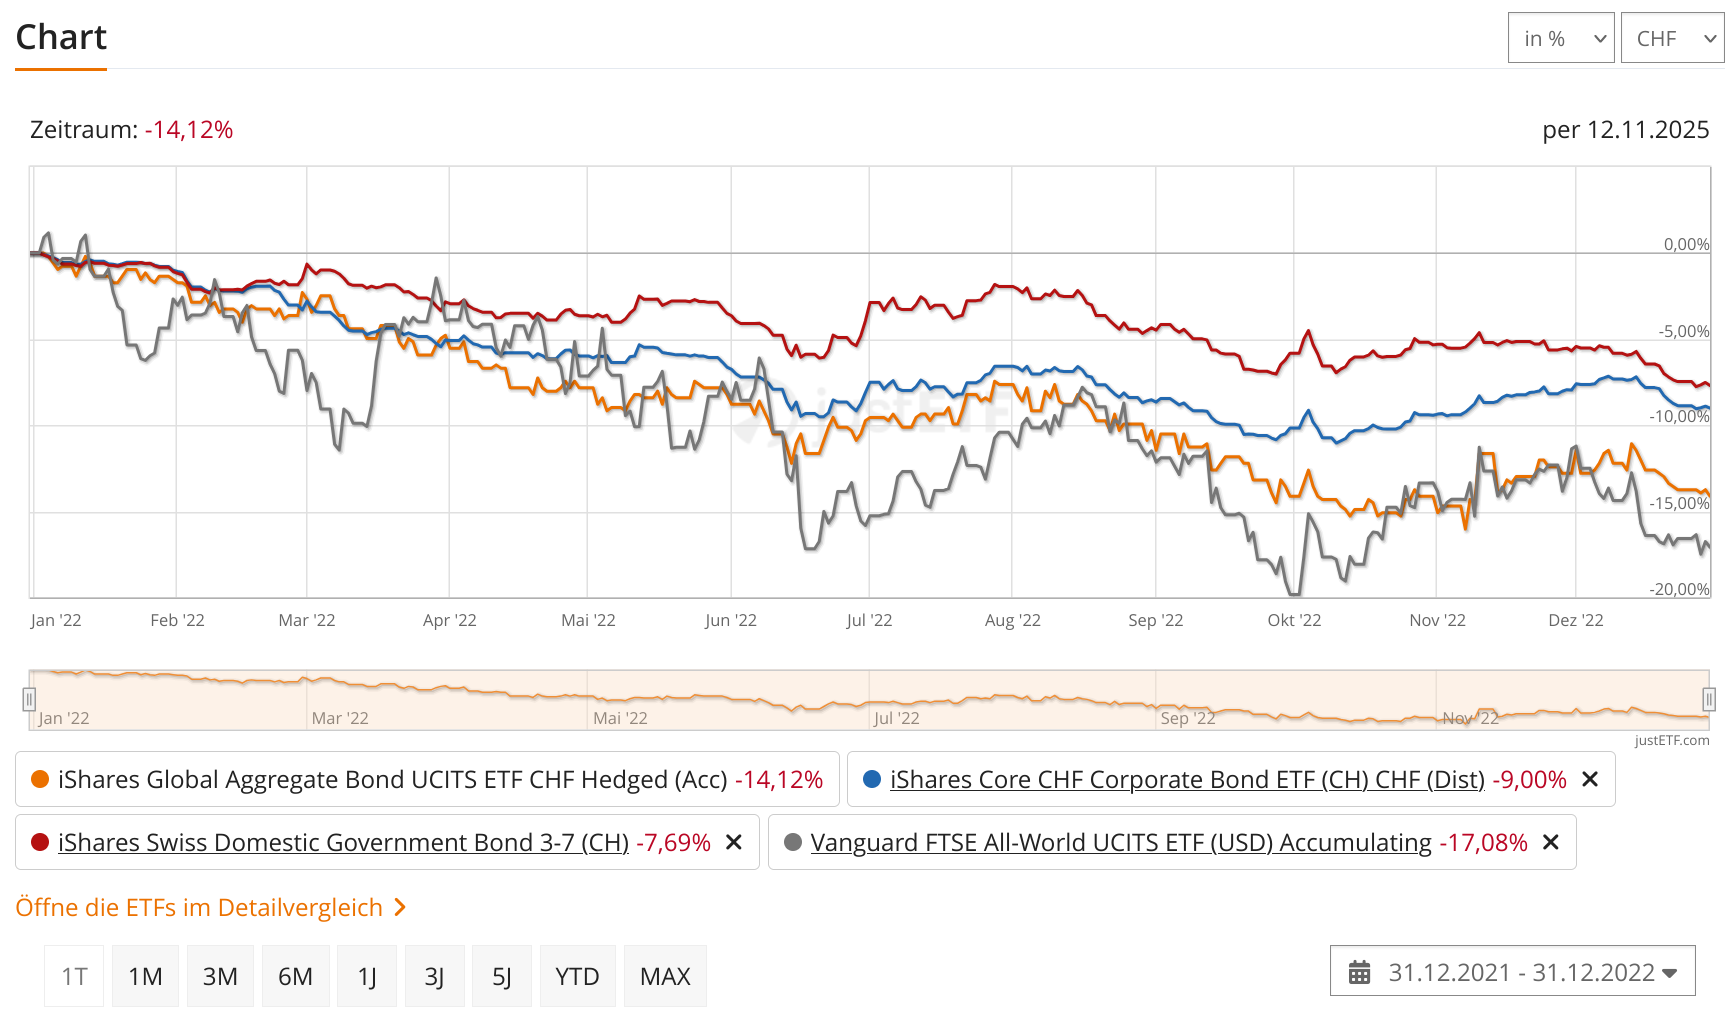Remove iShares Core CHF Corporate Bond ETF
This screenshot has width=1736, height=1015.
pyautogui.click(x=1590, y=779)
